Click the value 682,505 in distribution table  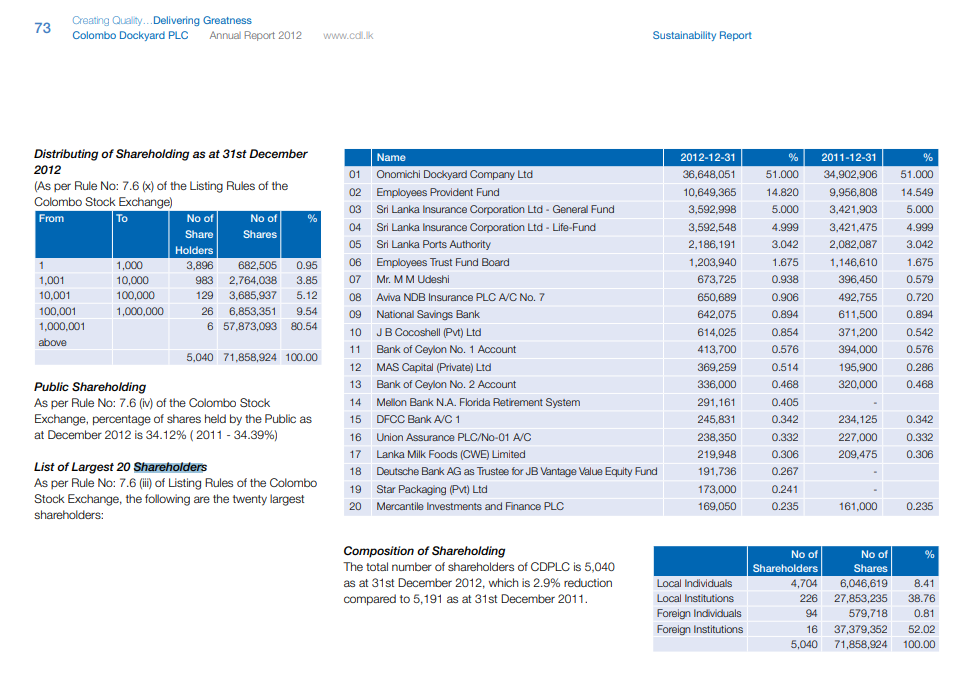(x=257, y=265)
